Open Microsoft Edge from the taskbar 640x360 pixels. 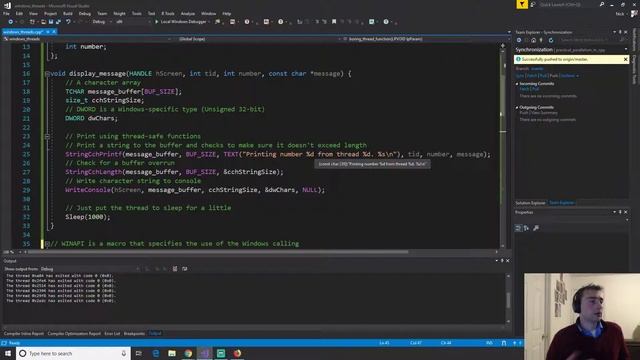[x=156, y=353]
